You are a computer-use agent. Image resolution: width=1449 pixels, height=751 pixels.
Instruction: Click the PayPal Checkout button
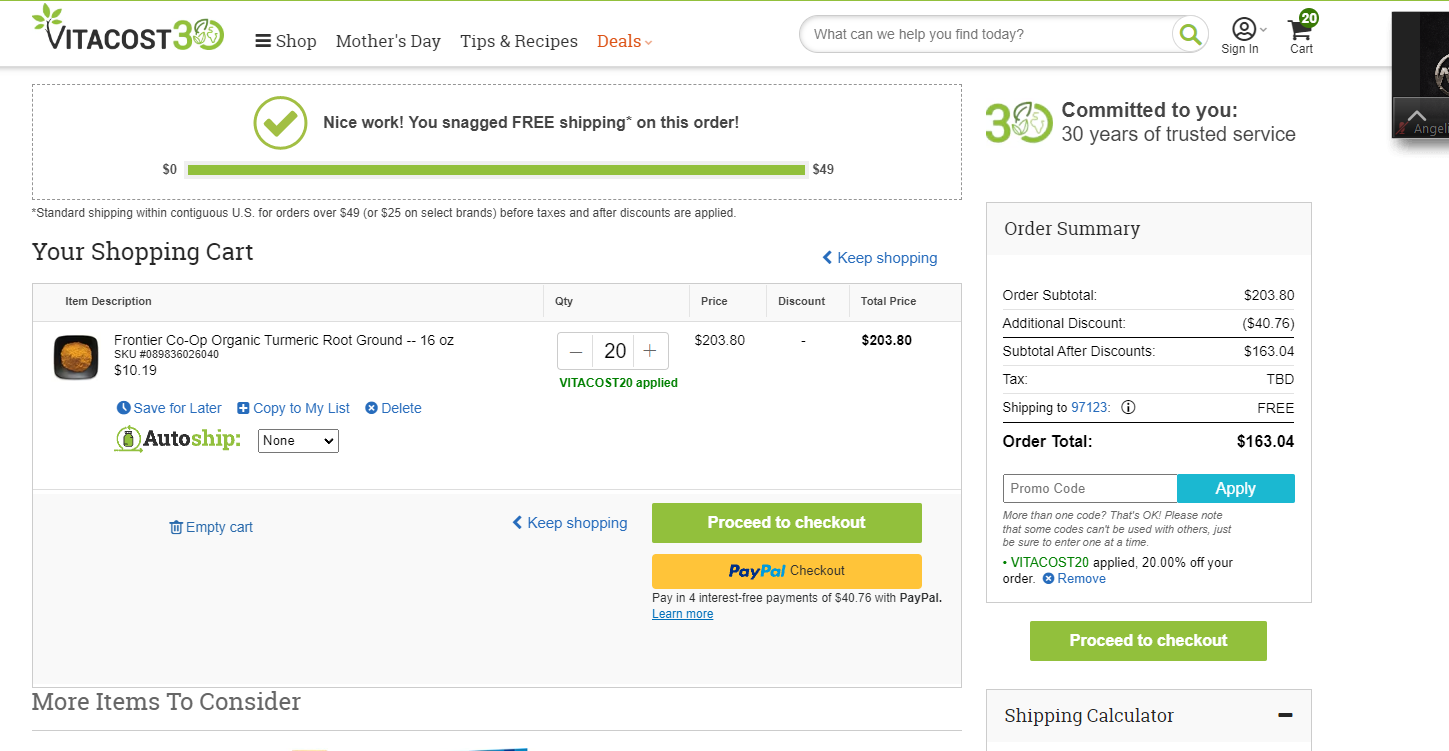(787, 571)
